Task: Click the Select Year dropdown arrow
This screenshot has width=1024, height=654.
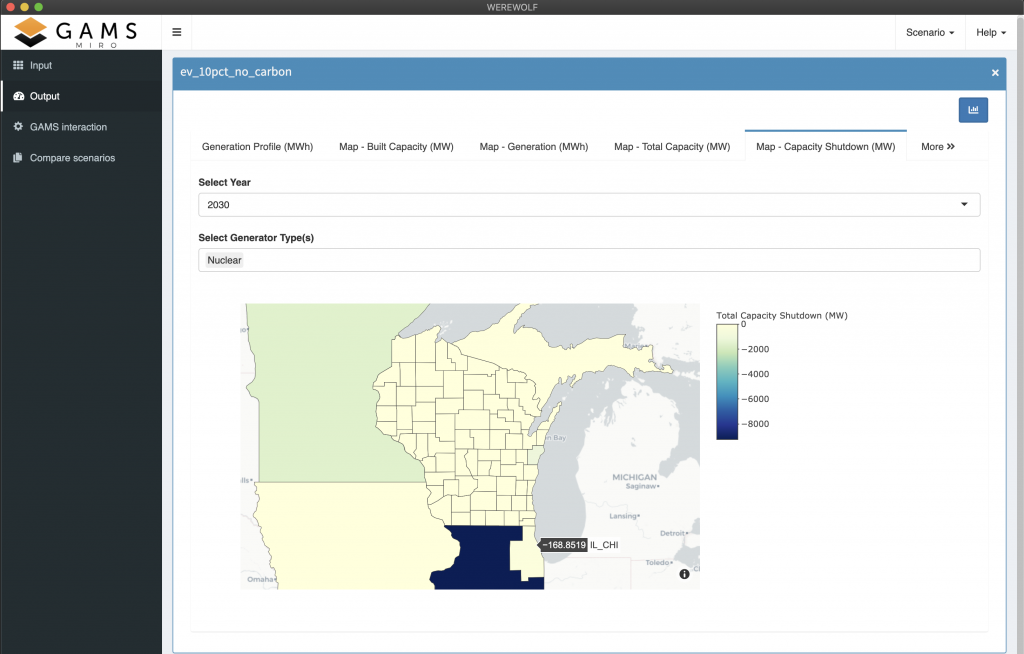Action: [x=964, y=204]
